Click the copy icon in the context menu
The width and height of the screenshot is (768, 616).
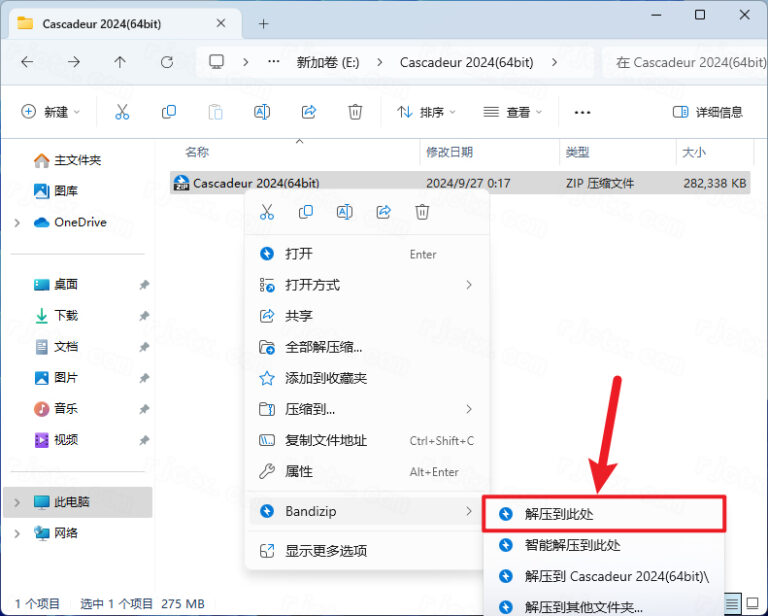[305, 212]
